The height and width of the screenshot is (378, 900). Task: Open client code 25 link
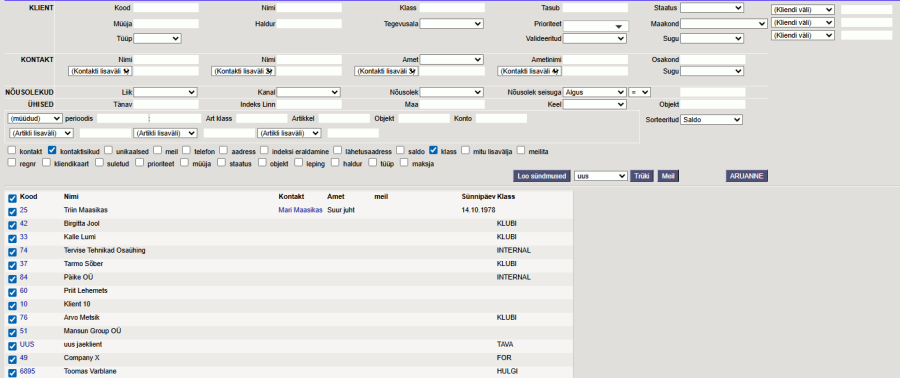pos(24,210)
